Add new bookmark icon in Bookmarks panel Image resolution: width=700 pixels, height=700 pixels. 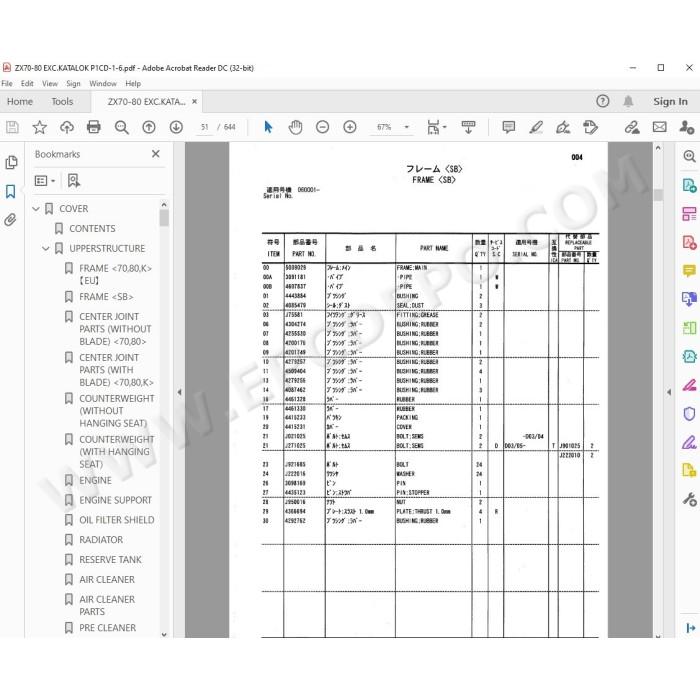click(74, 180)
